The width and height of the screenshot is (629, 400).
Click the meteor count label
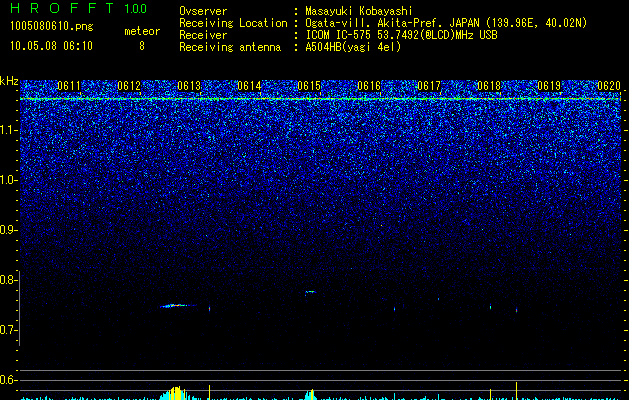pos(142,31)
